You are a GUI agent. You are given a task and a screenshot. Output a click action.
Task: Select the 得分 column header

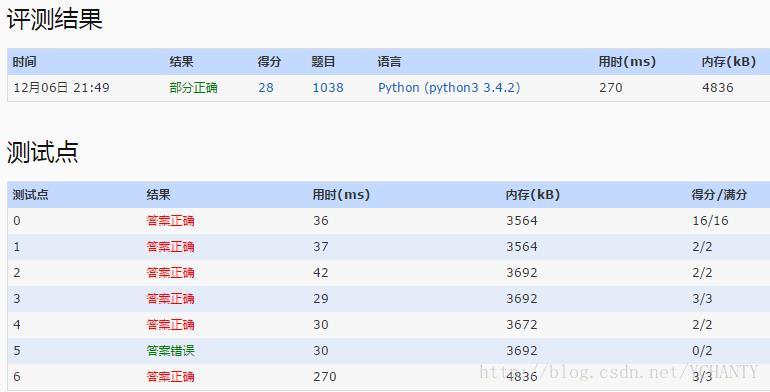tap(269, 62)
